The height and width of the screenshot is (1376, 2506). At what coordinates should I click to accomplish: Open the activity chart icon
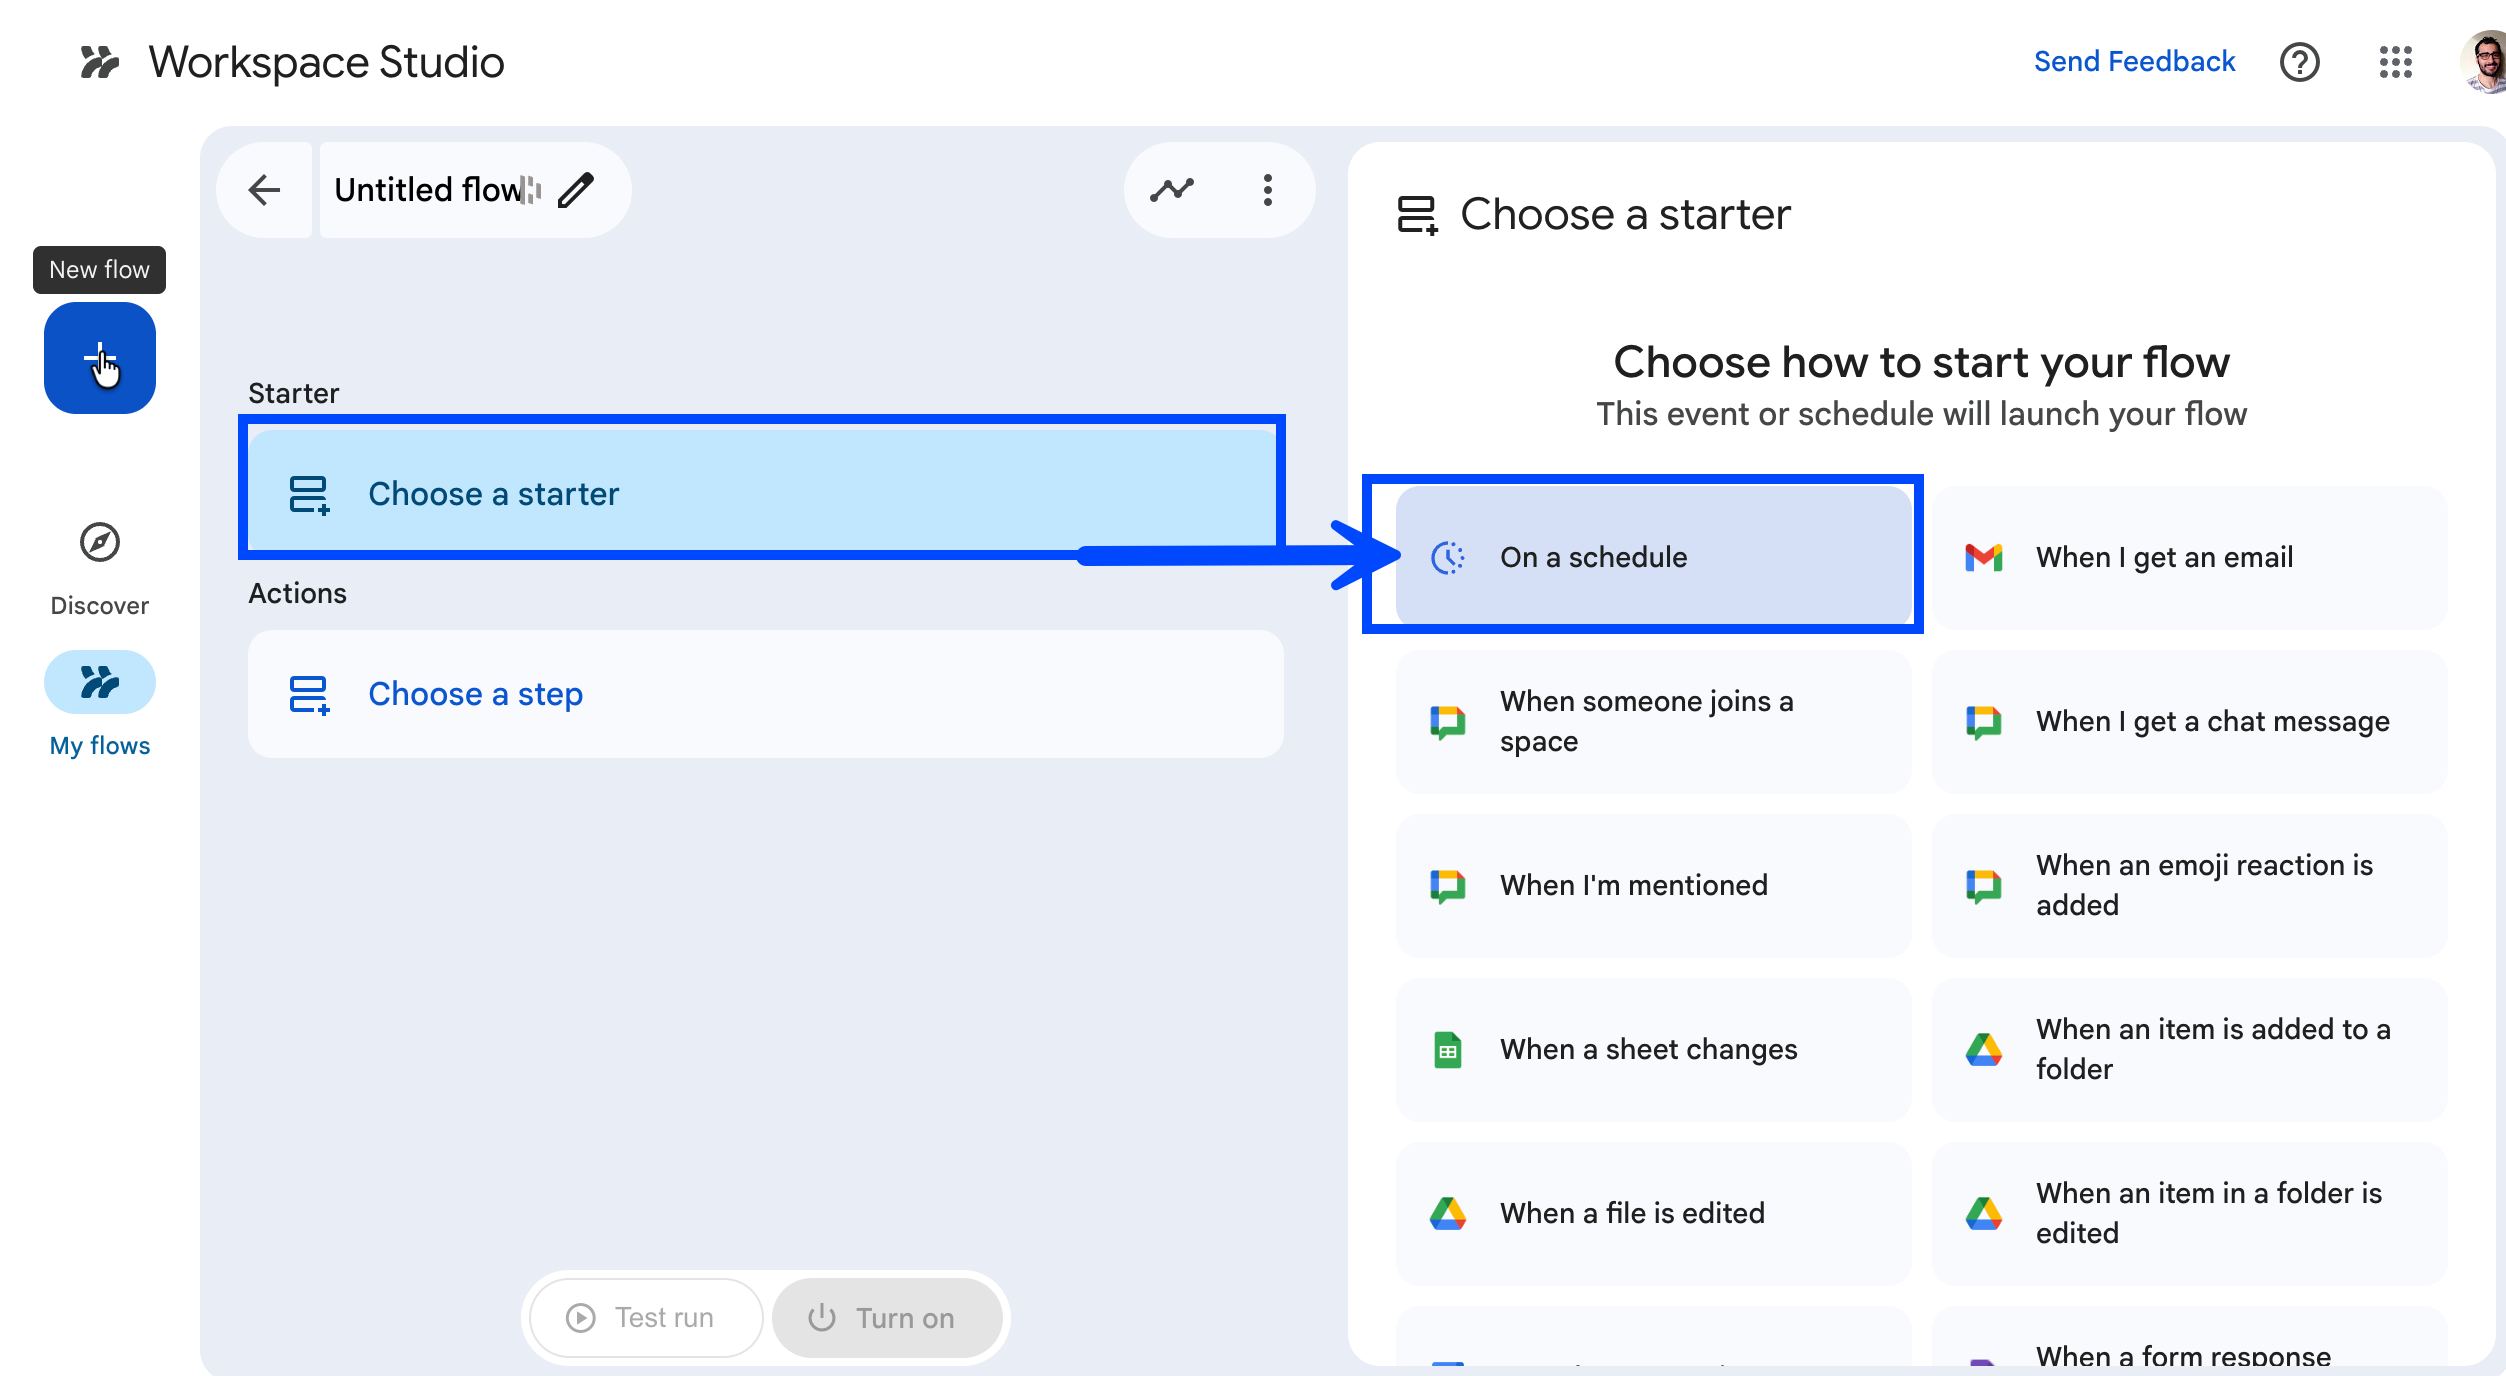click(1172, 190)
